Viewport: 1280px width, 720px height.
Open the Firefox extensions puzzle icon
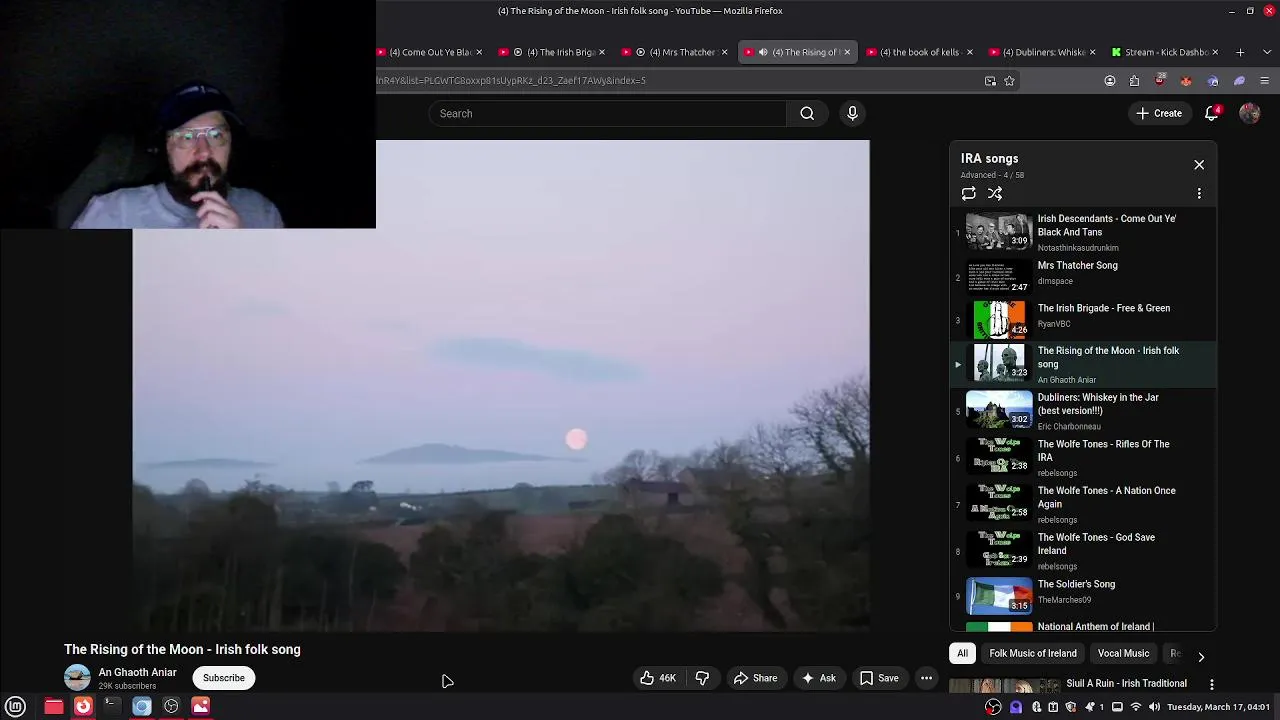tap(1134, 81)
